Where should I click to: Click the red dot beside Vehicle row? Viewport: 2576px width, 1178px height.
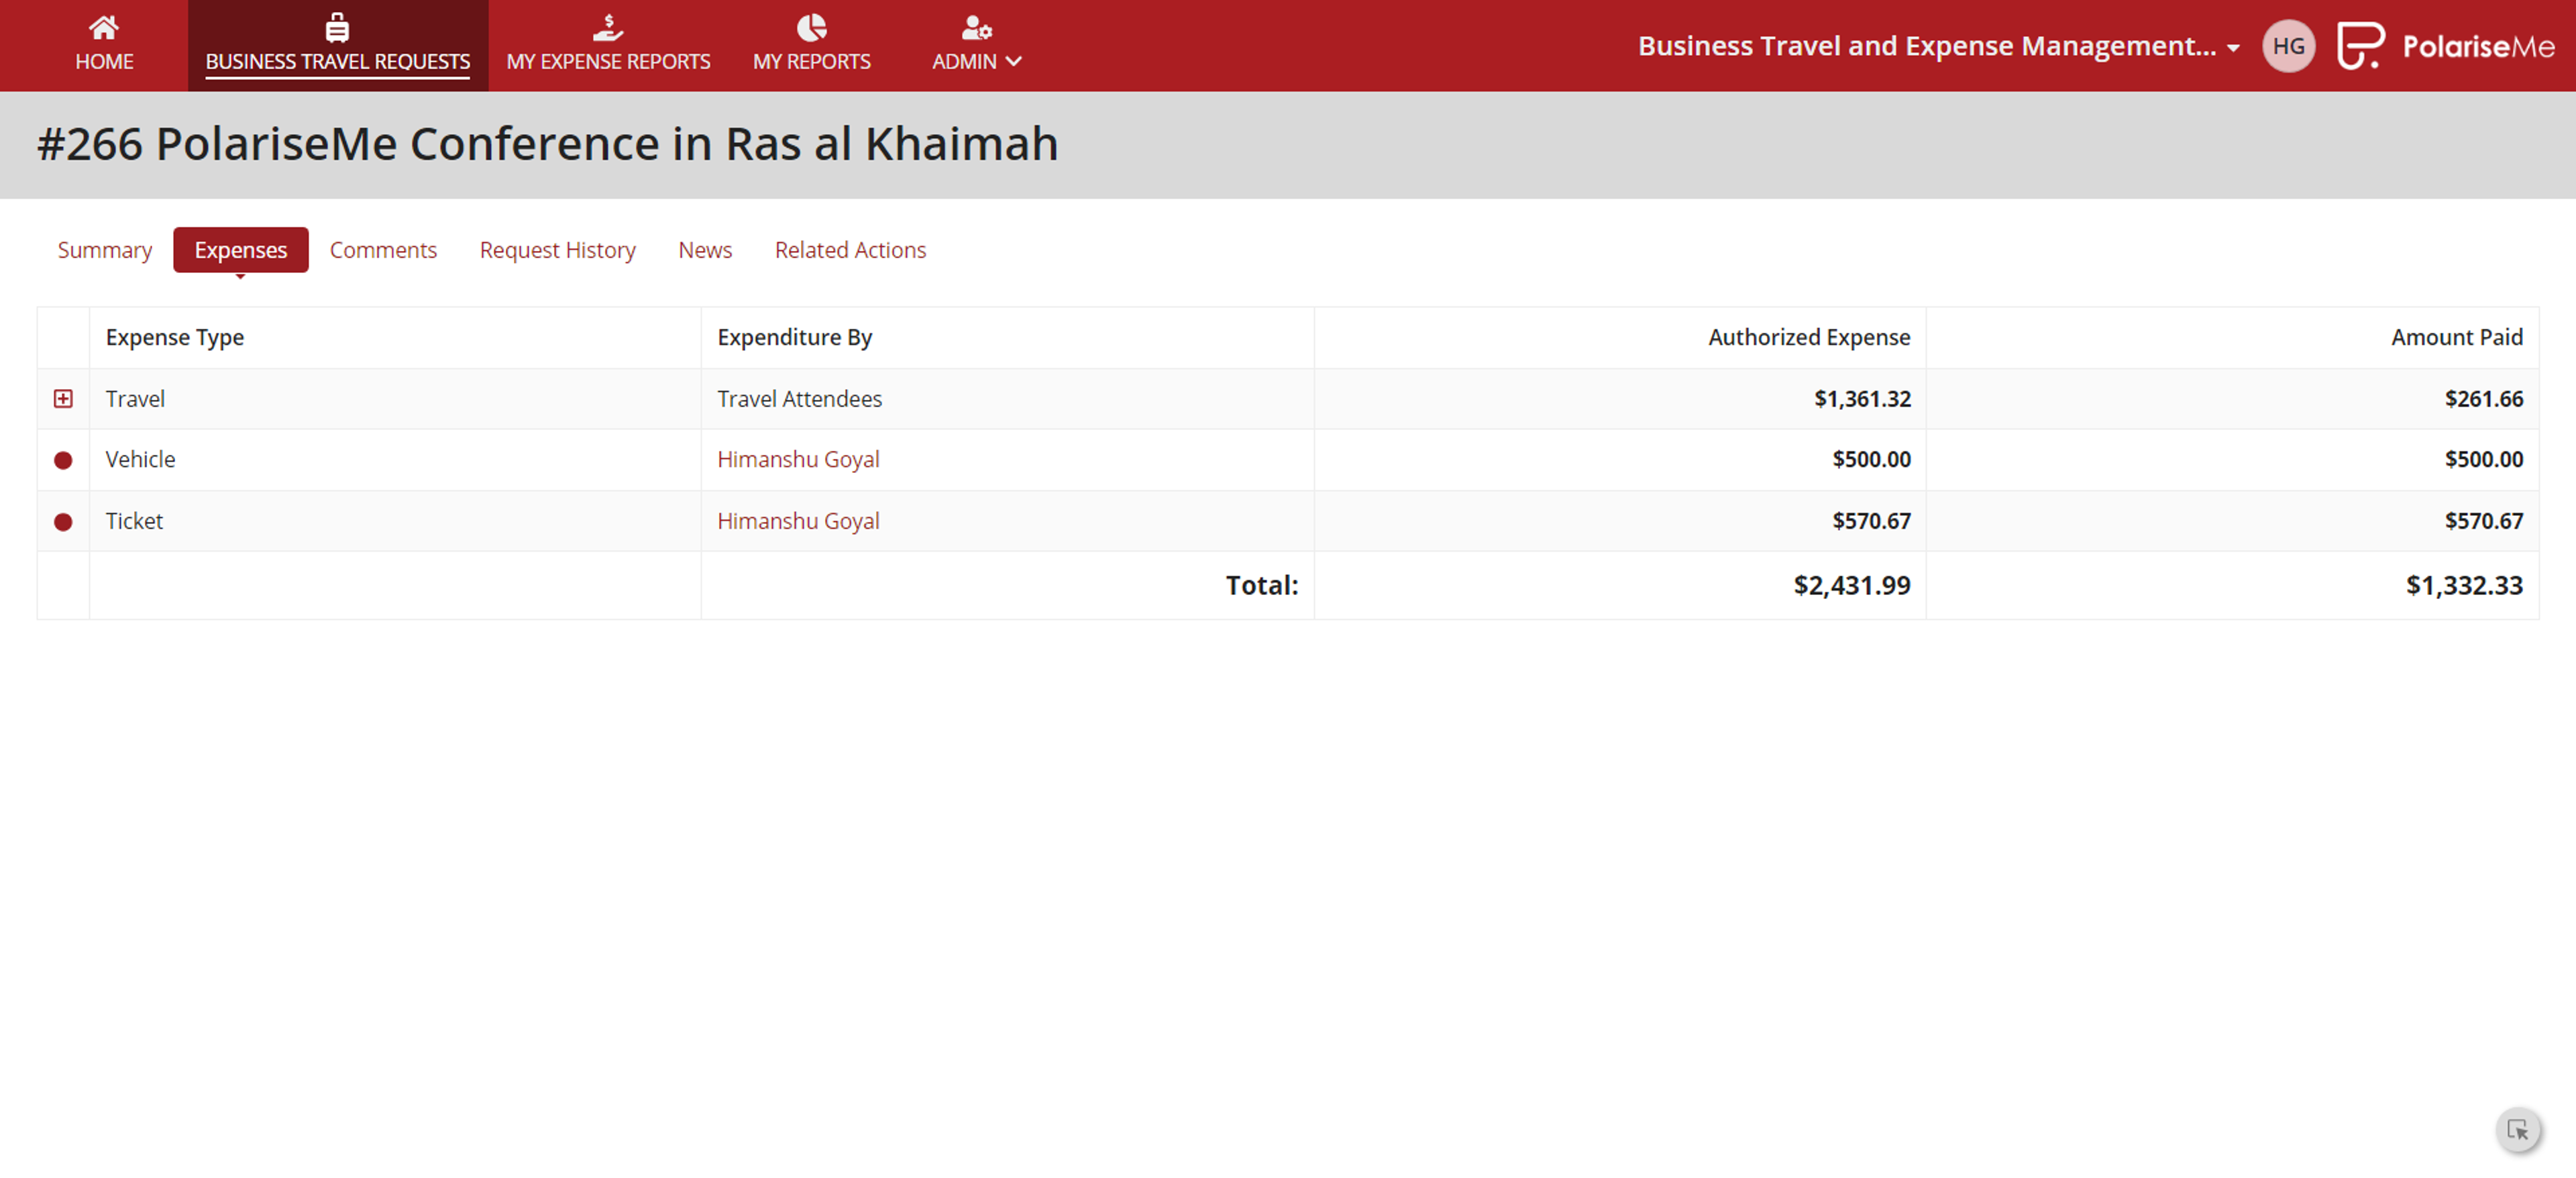click(x=63, y=460)
